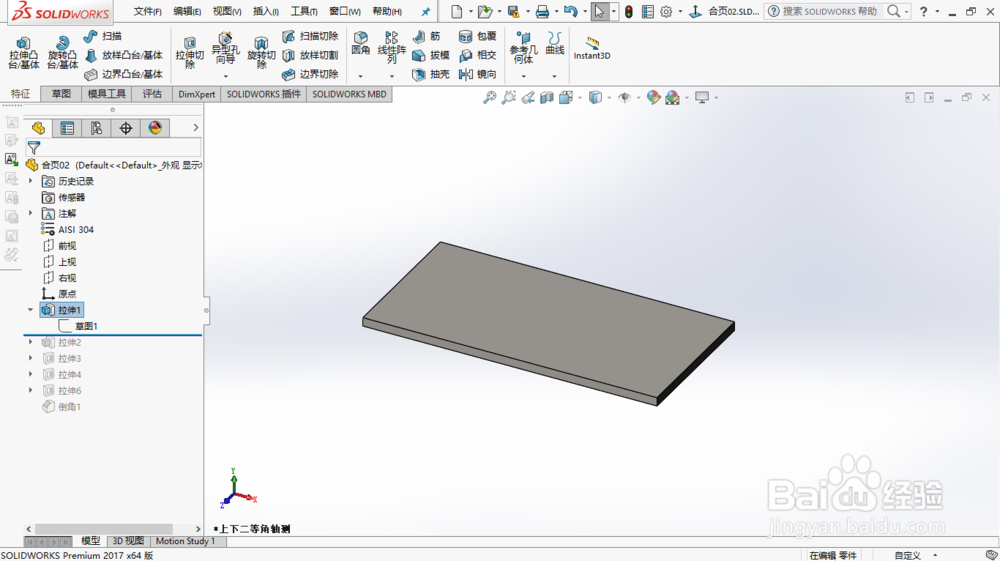Open the 文件(F) menu

[x=147, y=11]
